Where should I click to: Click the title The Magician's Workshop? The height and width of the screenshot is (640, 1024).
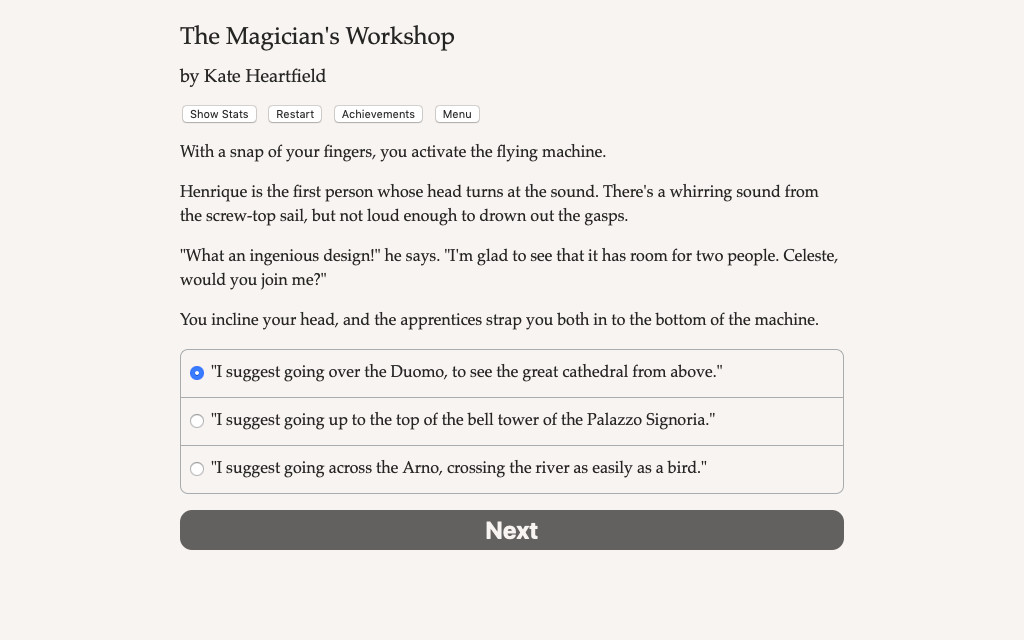[317, 36]
